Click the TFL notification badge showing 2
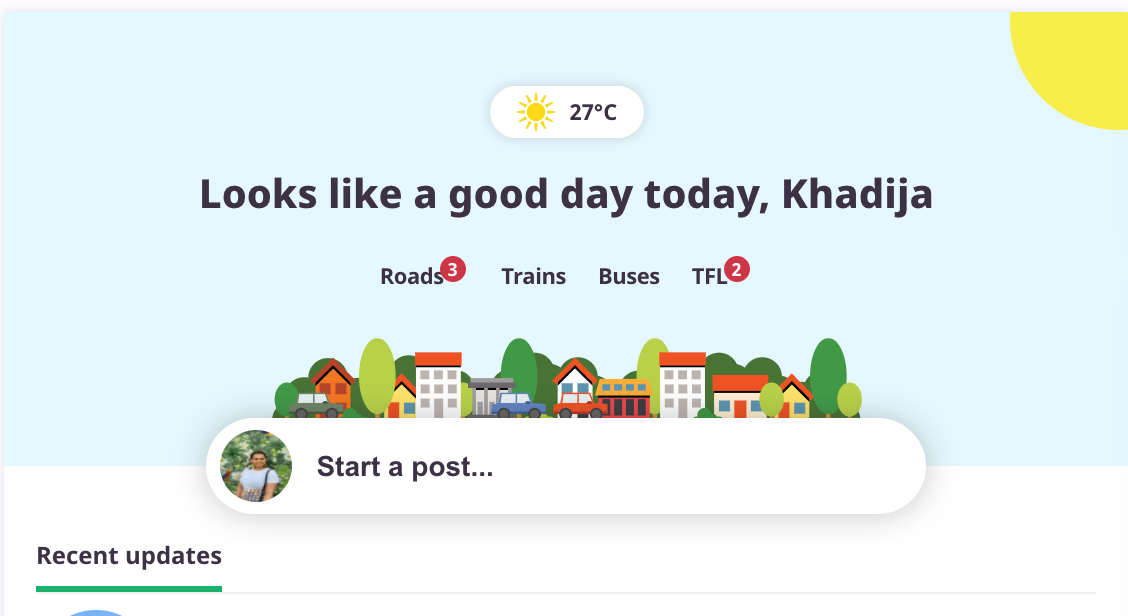 (x=737, y=269)
